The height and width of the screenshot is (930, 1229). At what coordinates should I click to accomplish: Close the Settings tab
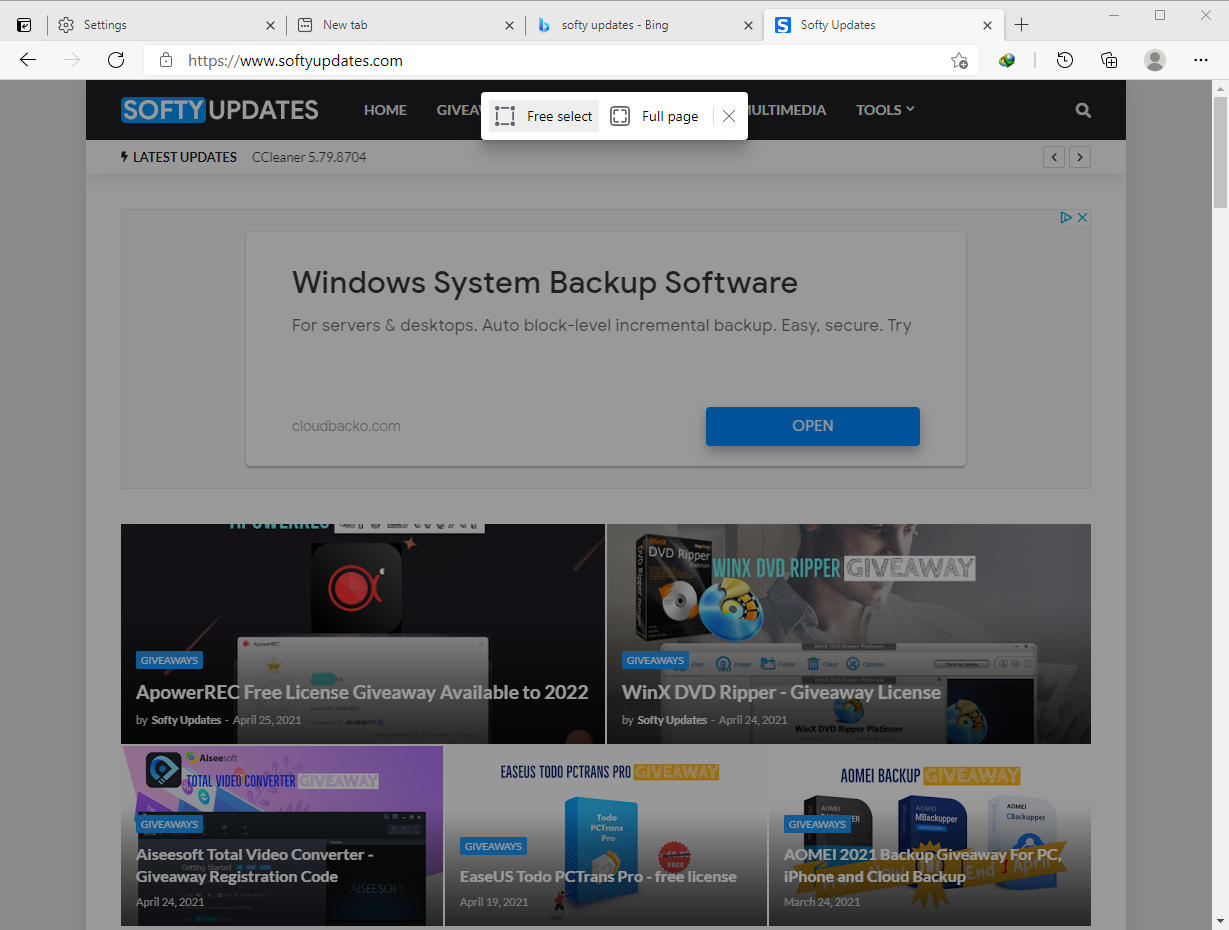point(270,25)
